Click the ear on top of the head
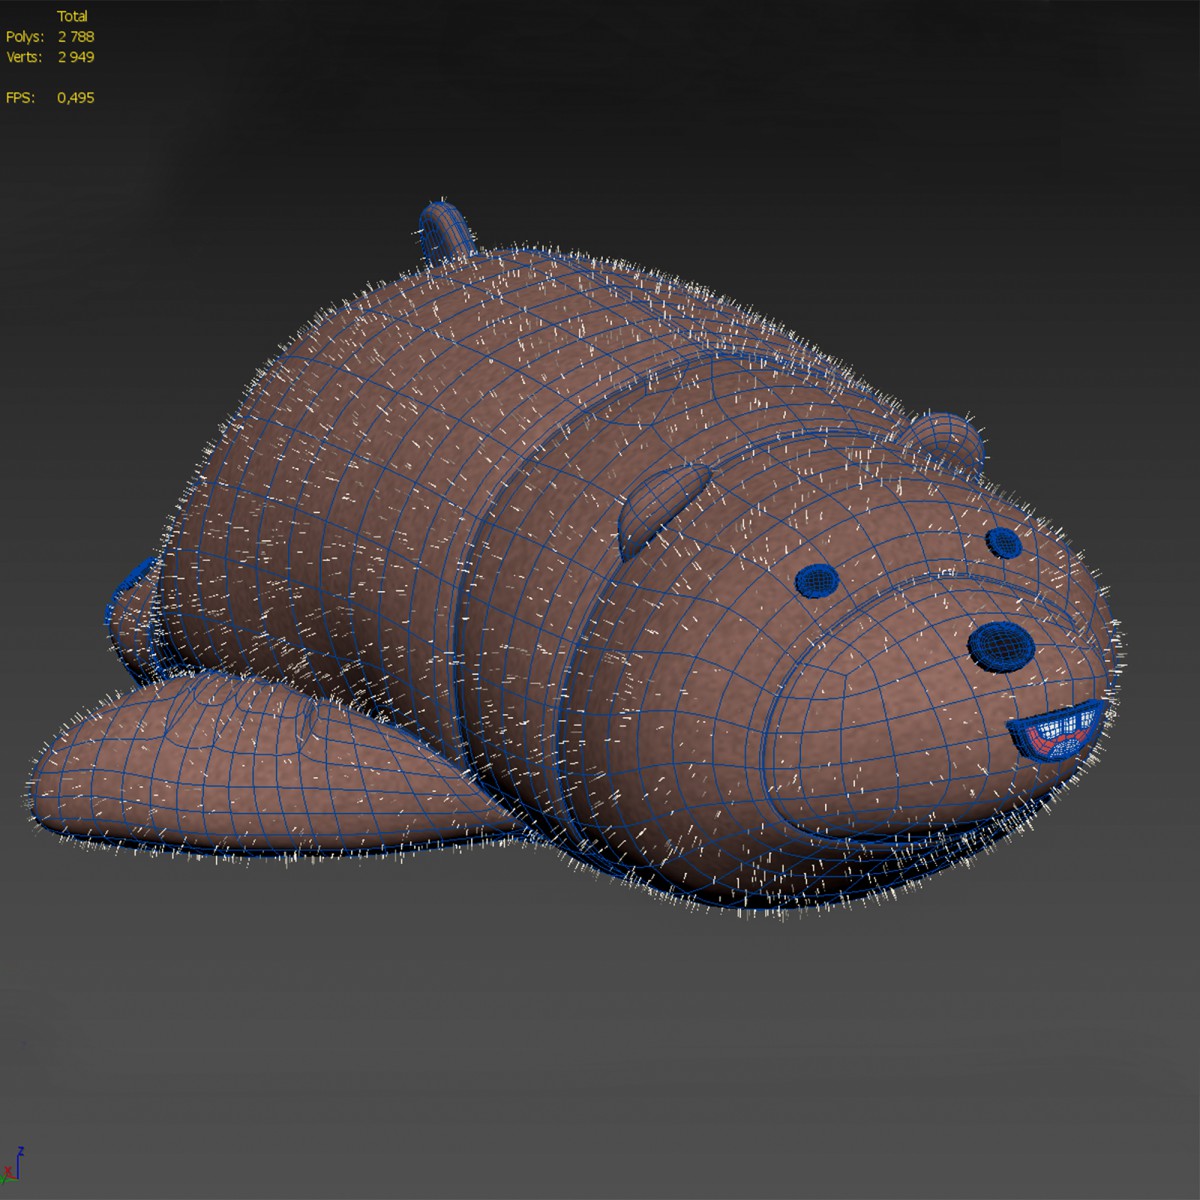 (x=944, y=435)
